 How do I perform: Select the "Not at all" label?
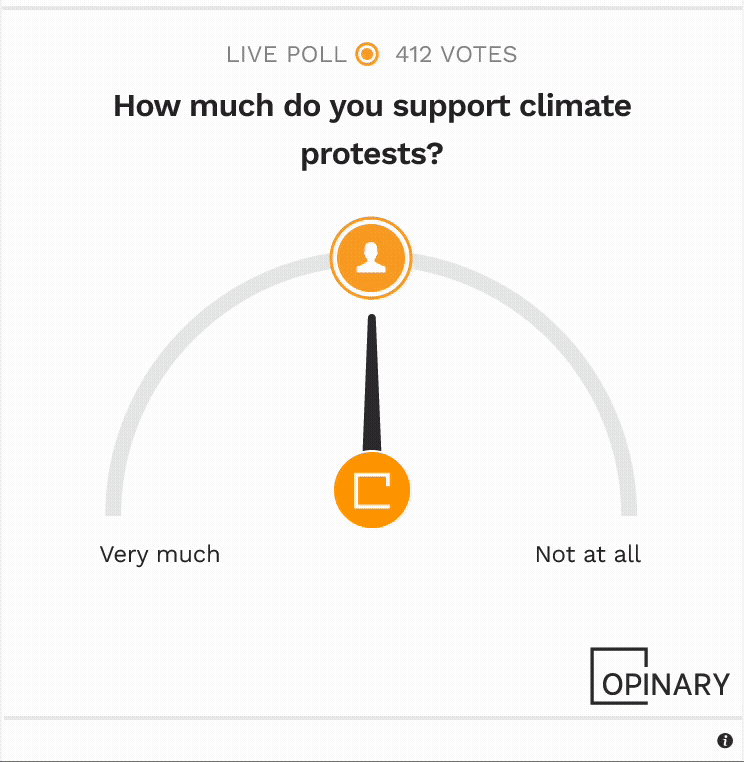[588, 554]
